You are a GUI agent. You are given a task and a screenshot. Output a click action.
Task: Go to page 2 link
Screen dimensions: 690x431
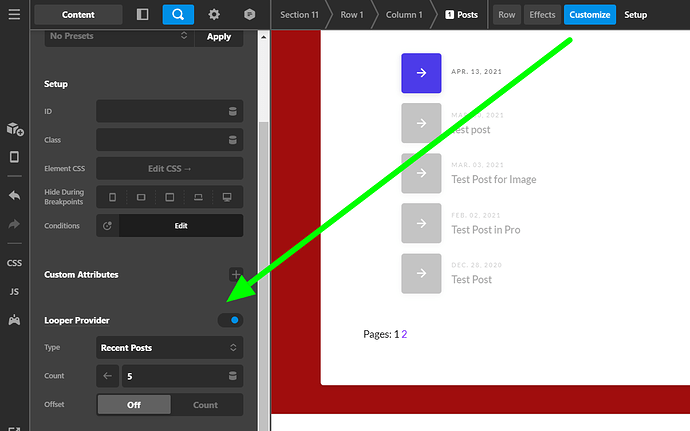(404, 334)
